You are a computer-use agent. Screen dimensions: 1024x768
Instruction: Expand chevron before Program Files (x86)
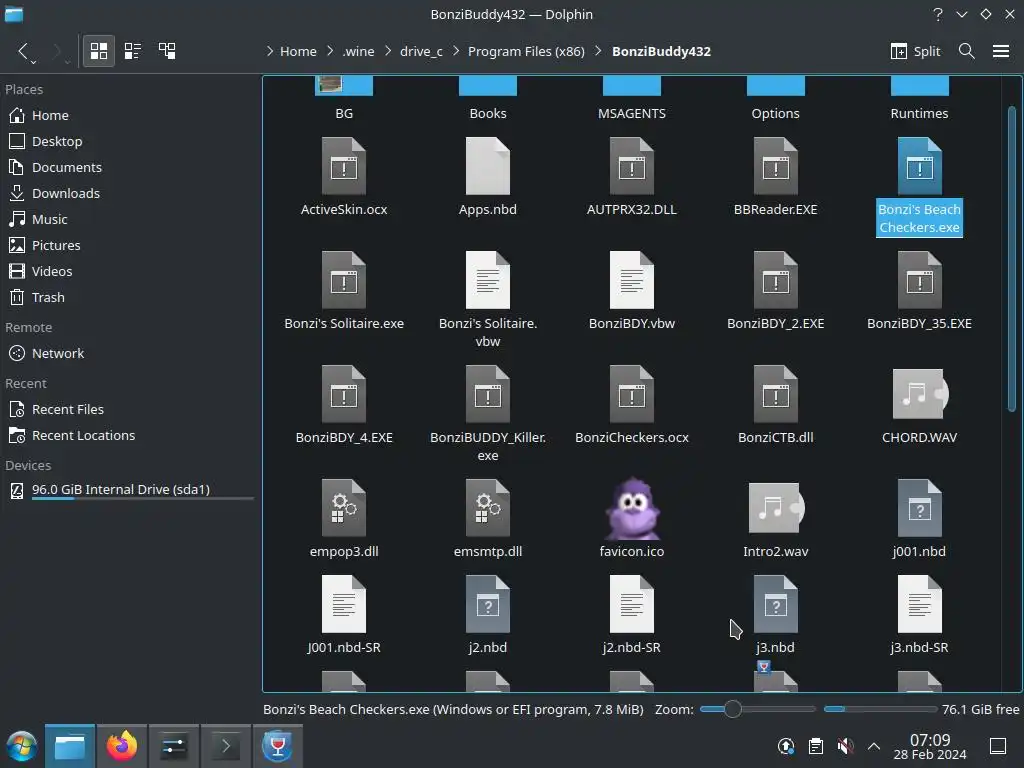[x=456, y=51]
